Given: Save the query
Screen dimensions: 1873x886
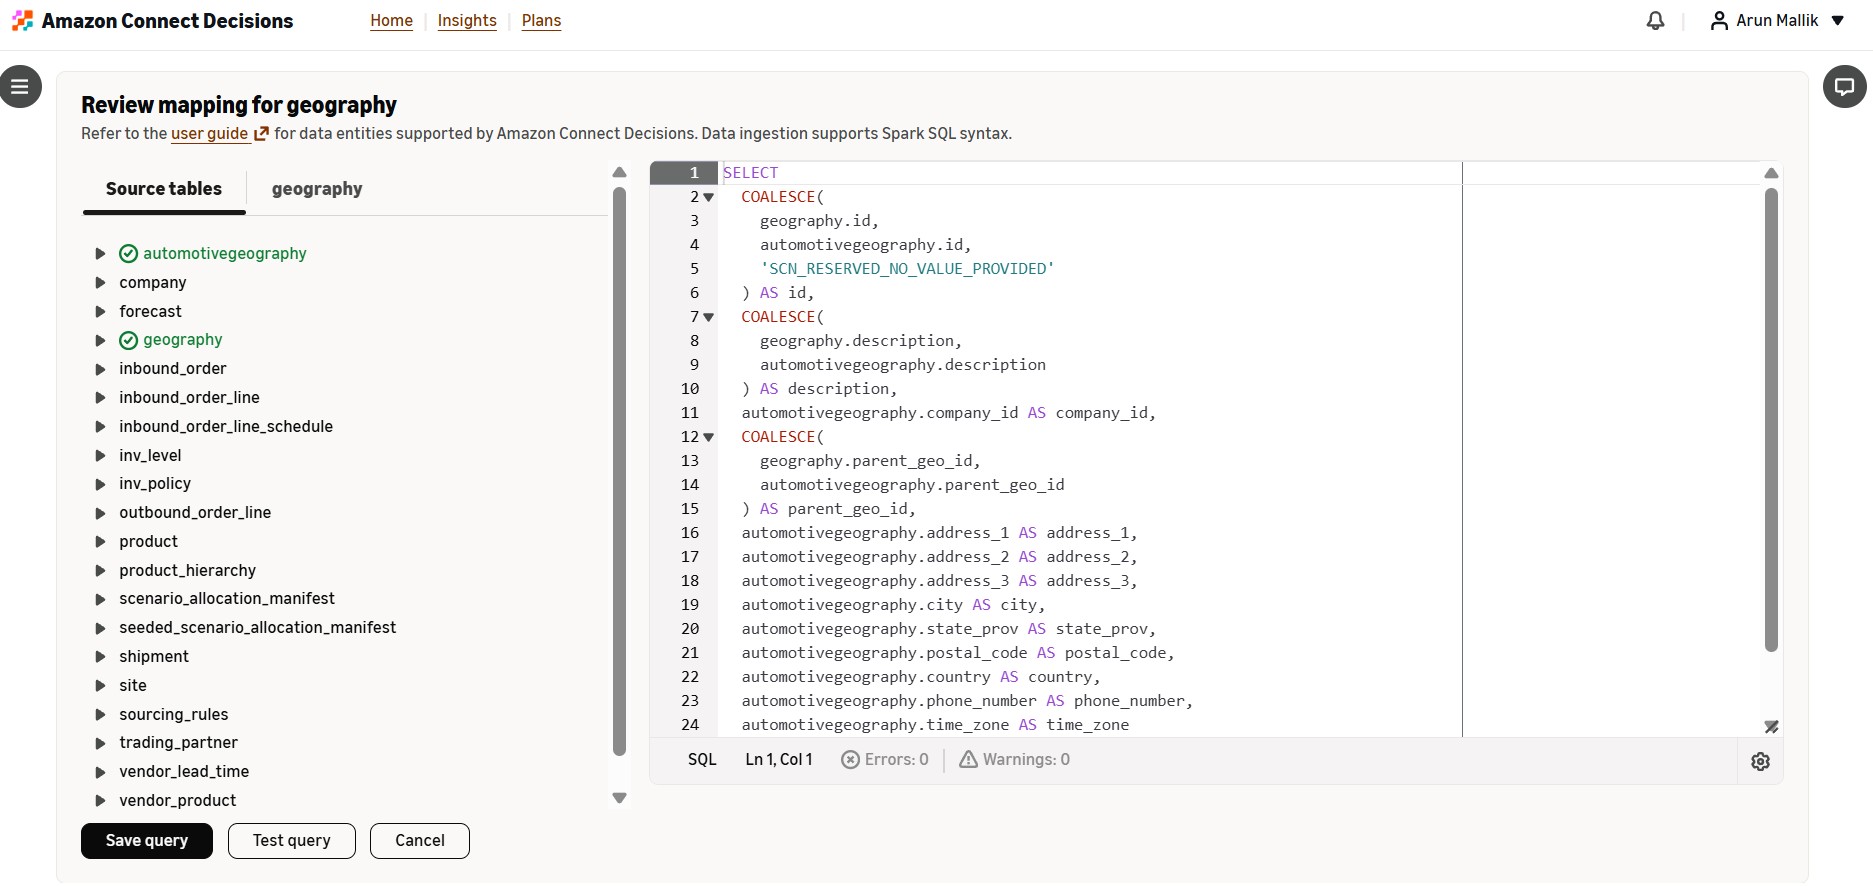Looking at the screenshot, I should [147, 841].
